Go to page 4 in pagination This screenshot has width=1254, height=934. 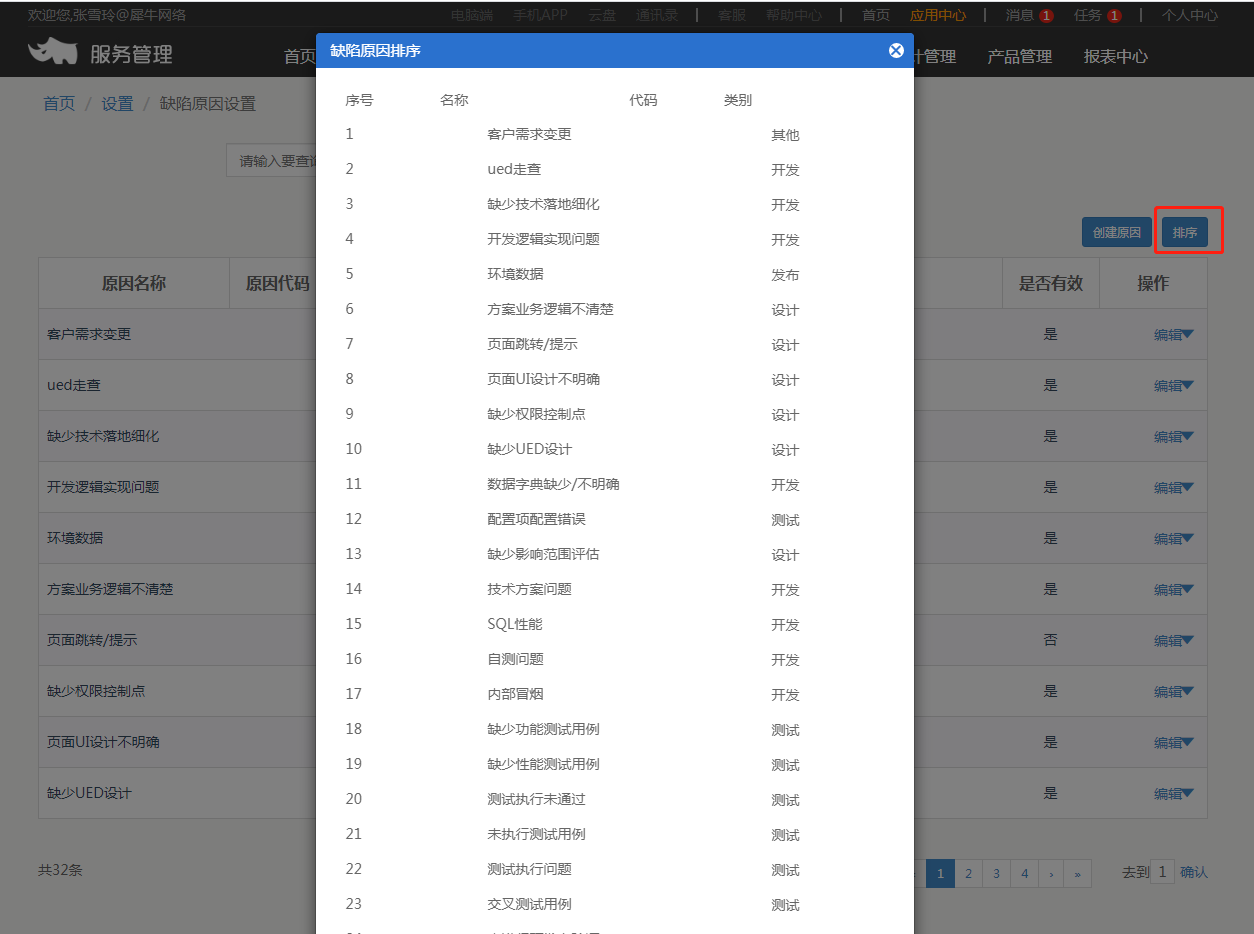tap(1024, 873)
